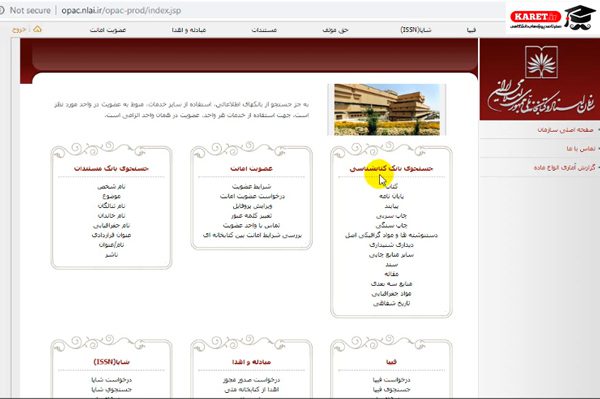The width and height of the screenshot is (600, 399).
Task: Select پایان نامه in bibliographic search
Action: [x=391, y=196]
